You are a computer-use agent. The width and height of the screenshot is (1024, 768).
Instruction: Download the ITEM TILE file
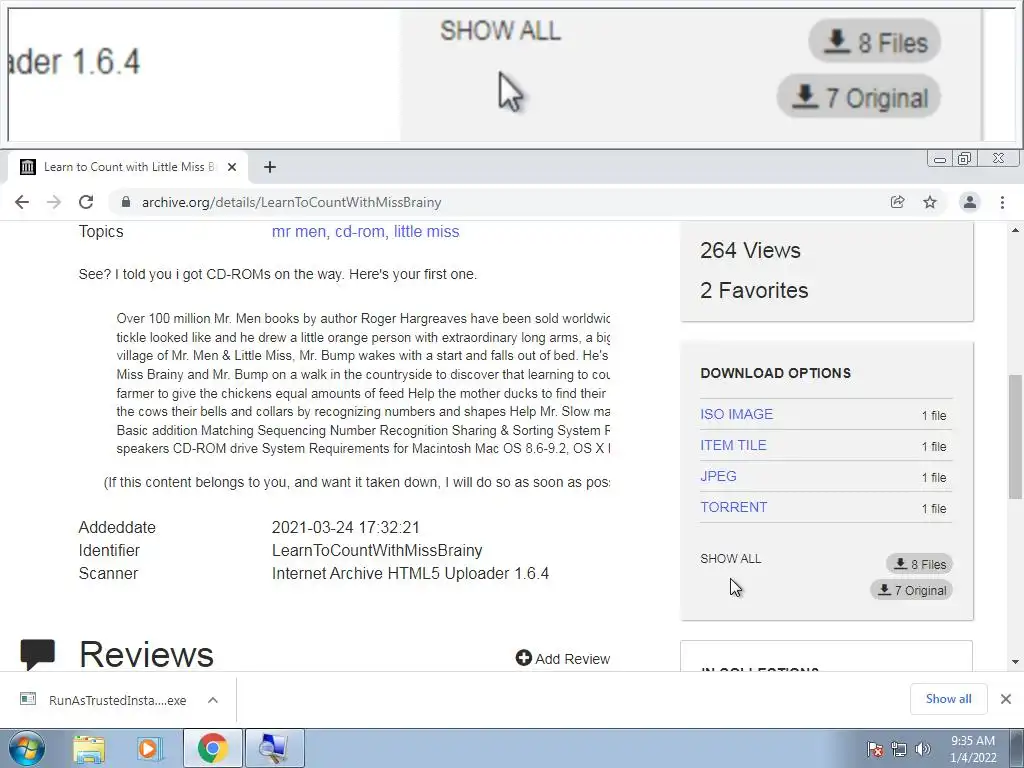coord(733,445)
